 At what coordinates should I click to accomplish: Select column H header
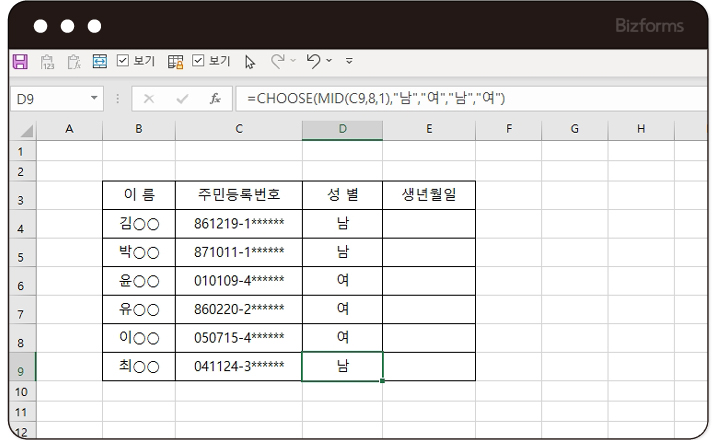click(x=641, y=129)
